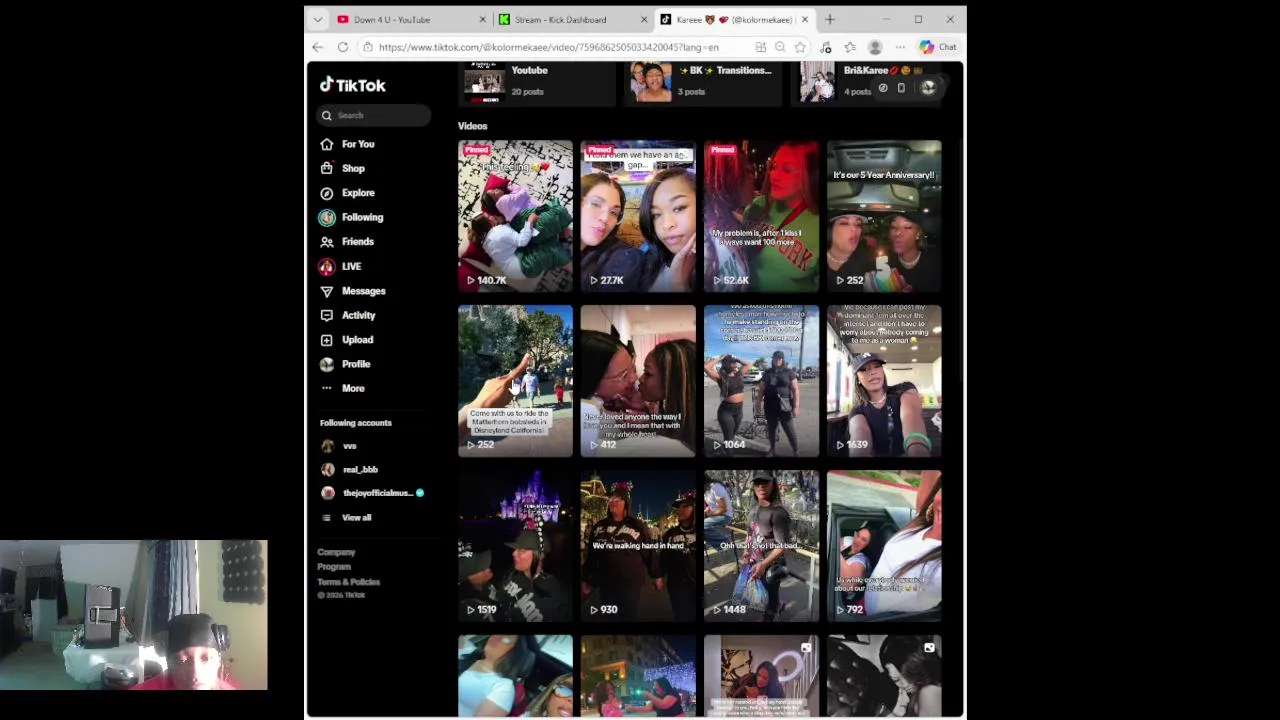Open Terms & Policies footer link

tap(349, 582)
